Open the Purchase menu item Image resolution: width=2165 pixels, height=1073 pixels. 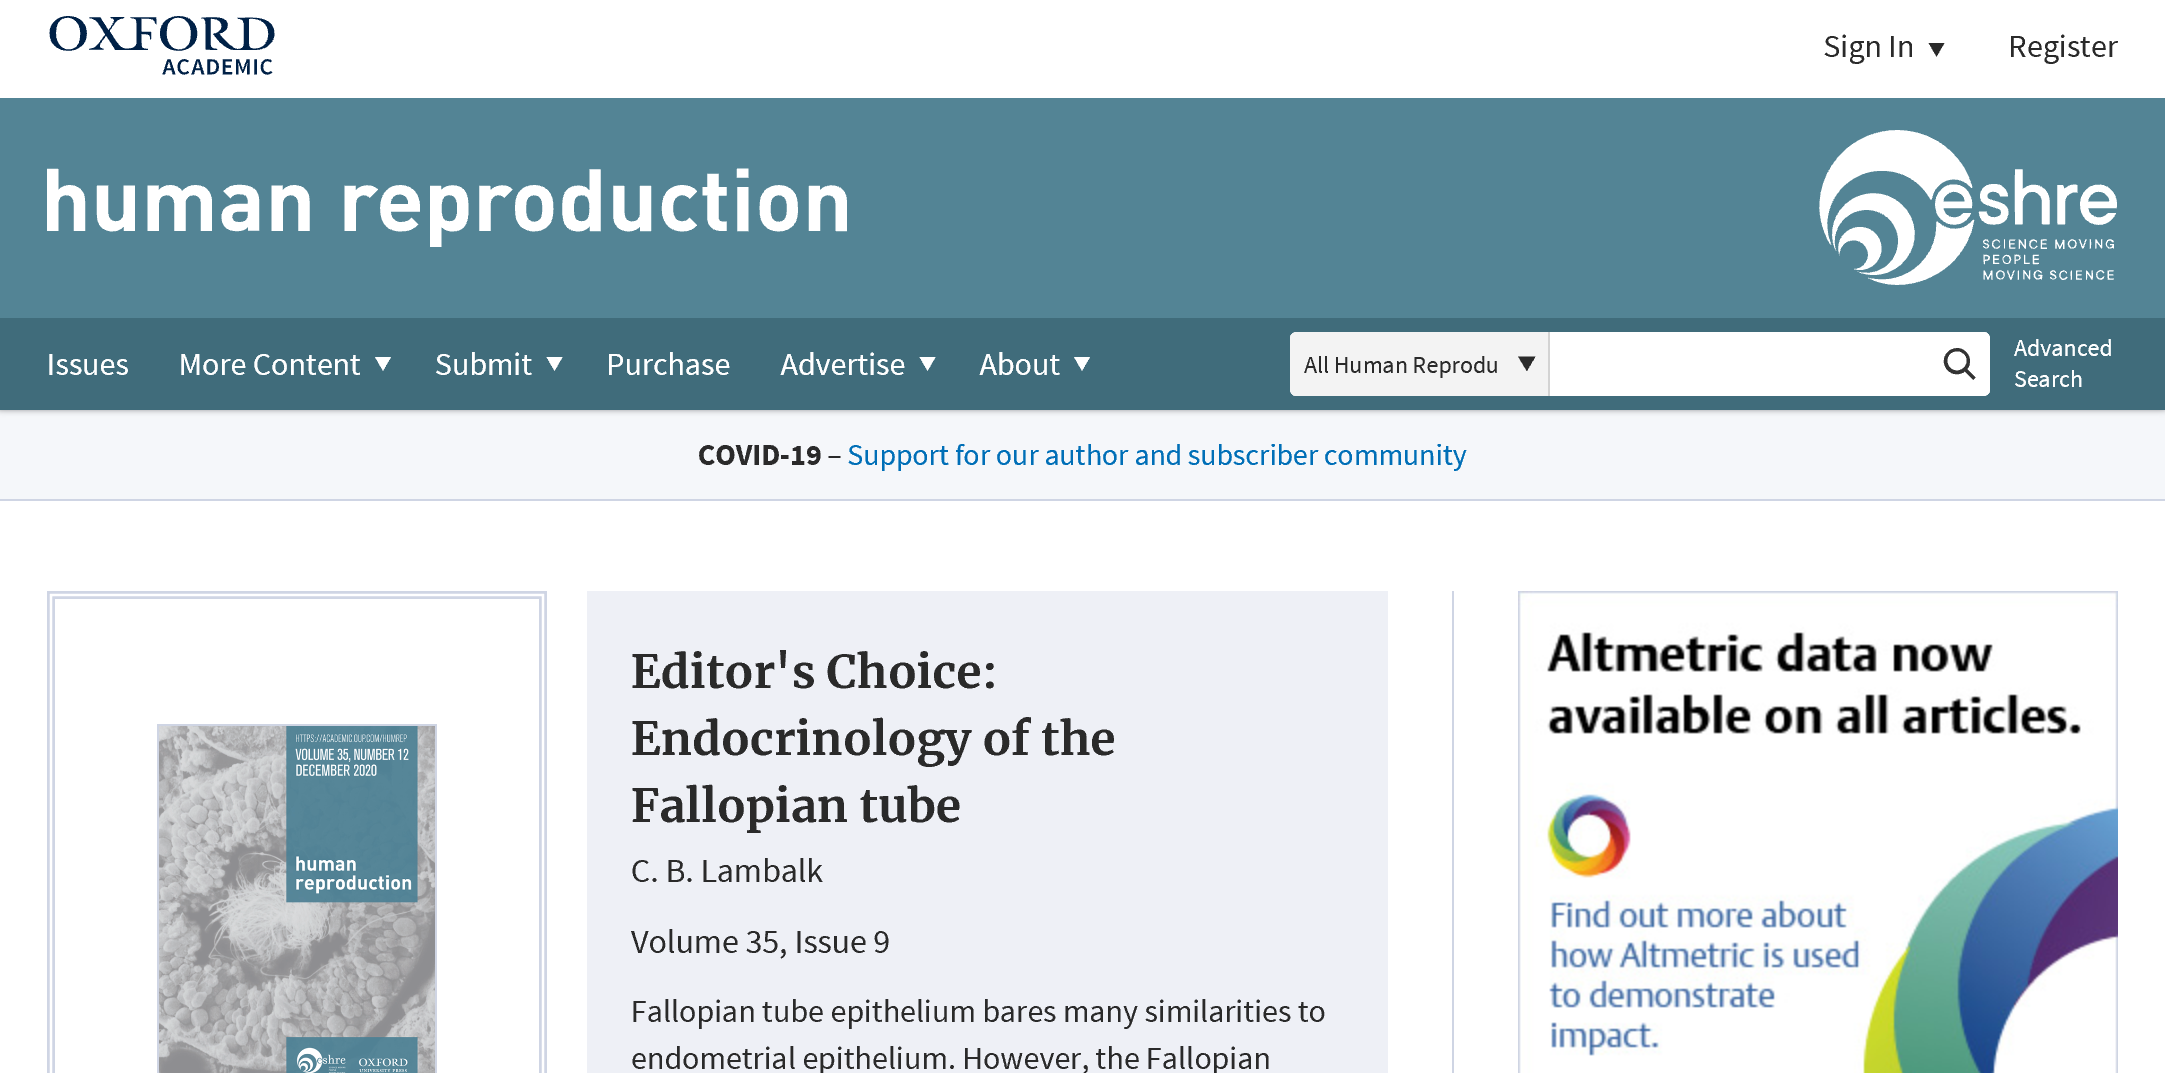point(668,364)
